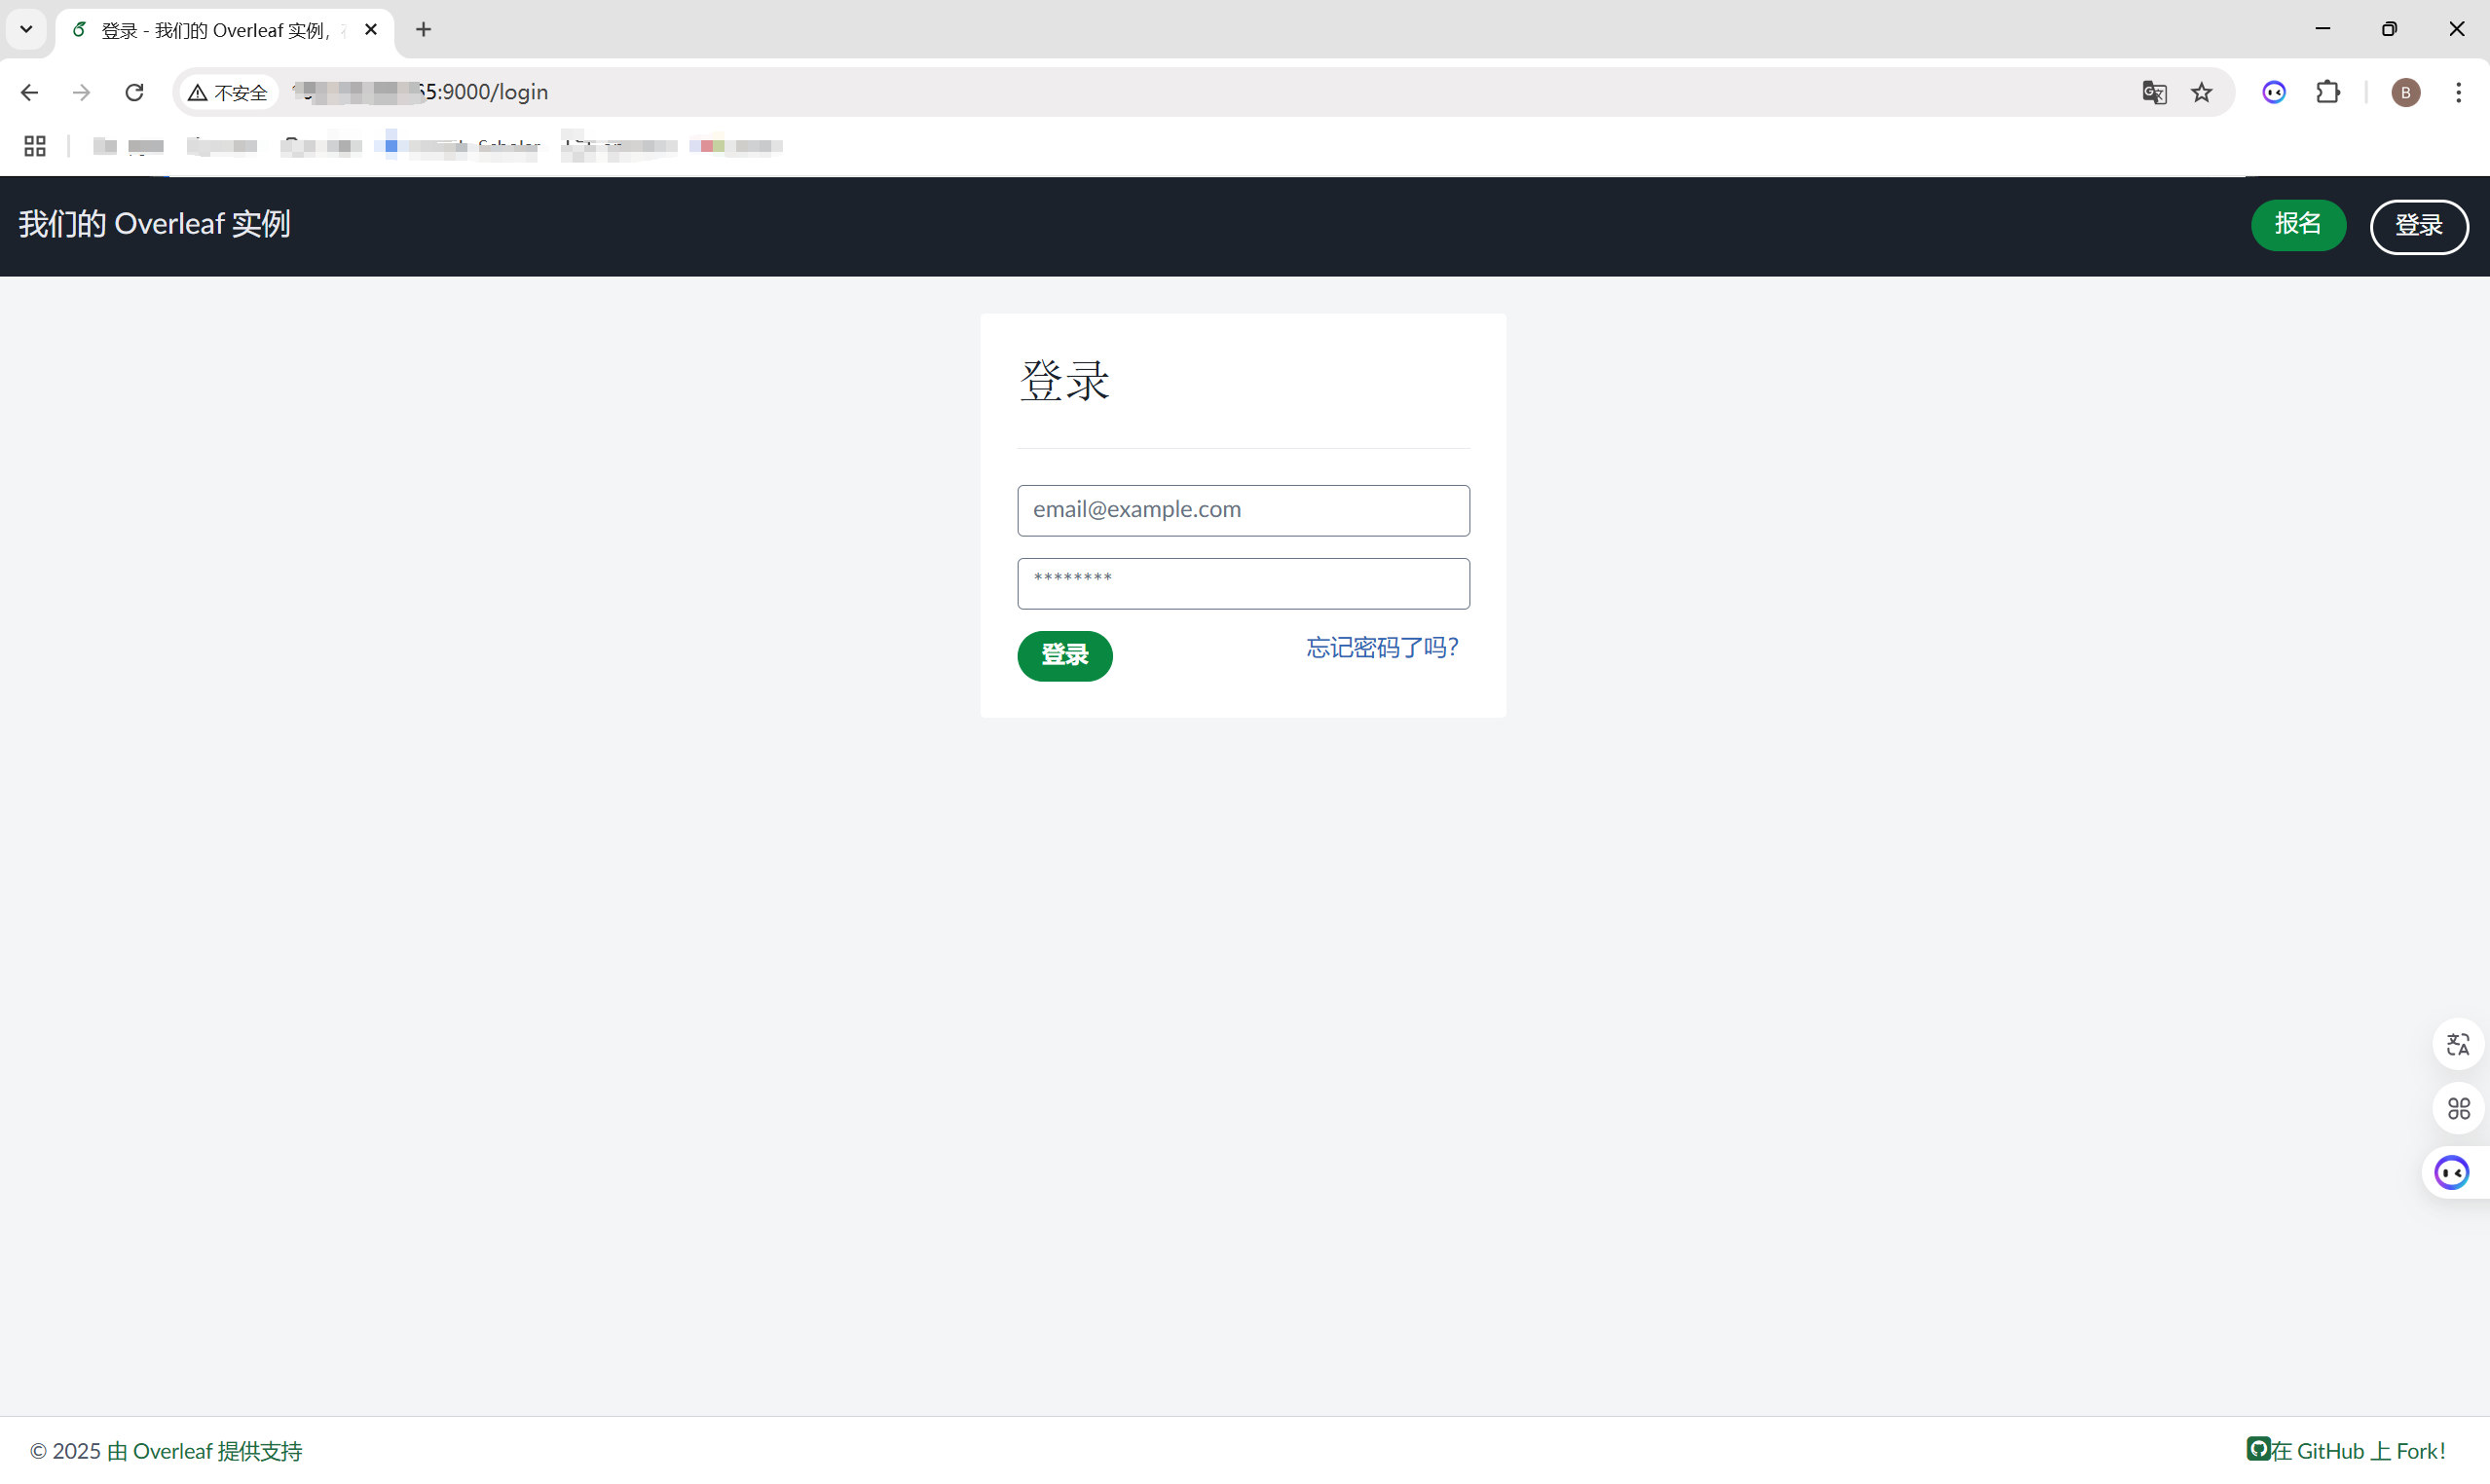The width and height of the screenshot is (2490, 1484).
Task: Open the tab search dropdown arrow
Action: [27, 29]
